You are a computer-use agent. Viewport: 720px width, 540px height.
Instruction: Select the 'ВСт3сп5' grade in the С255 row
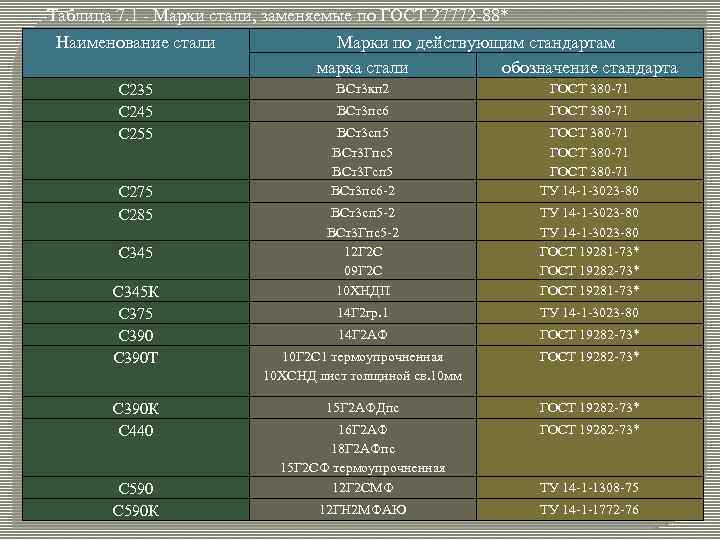point(363,133)
